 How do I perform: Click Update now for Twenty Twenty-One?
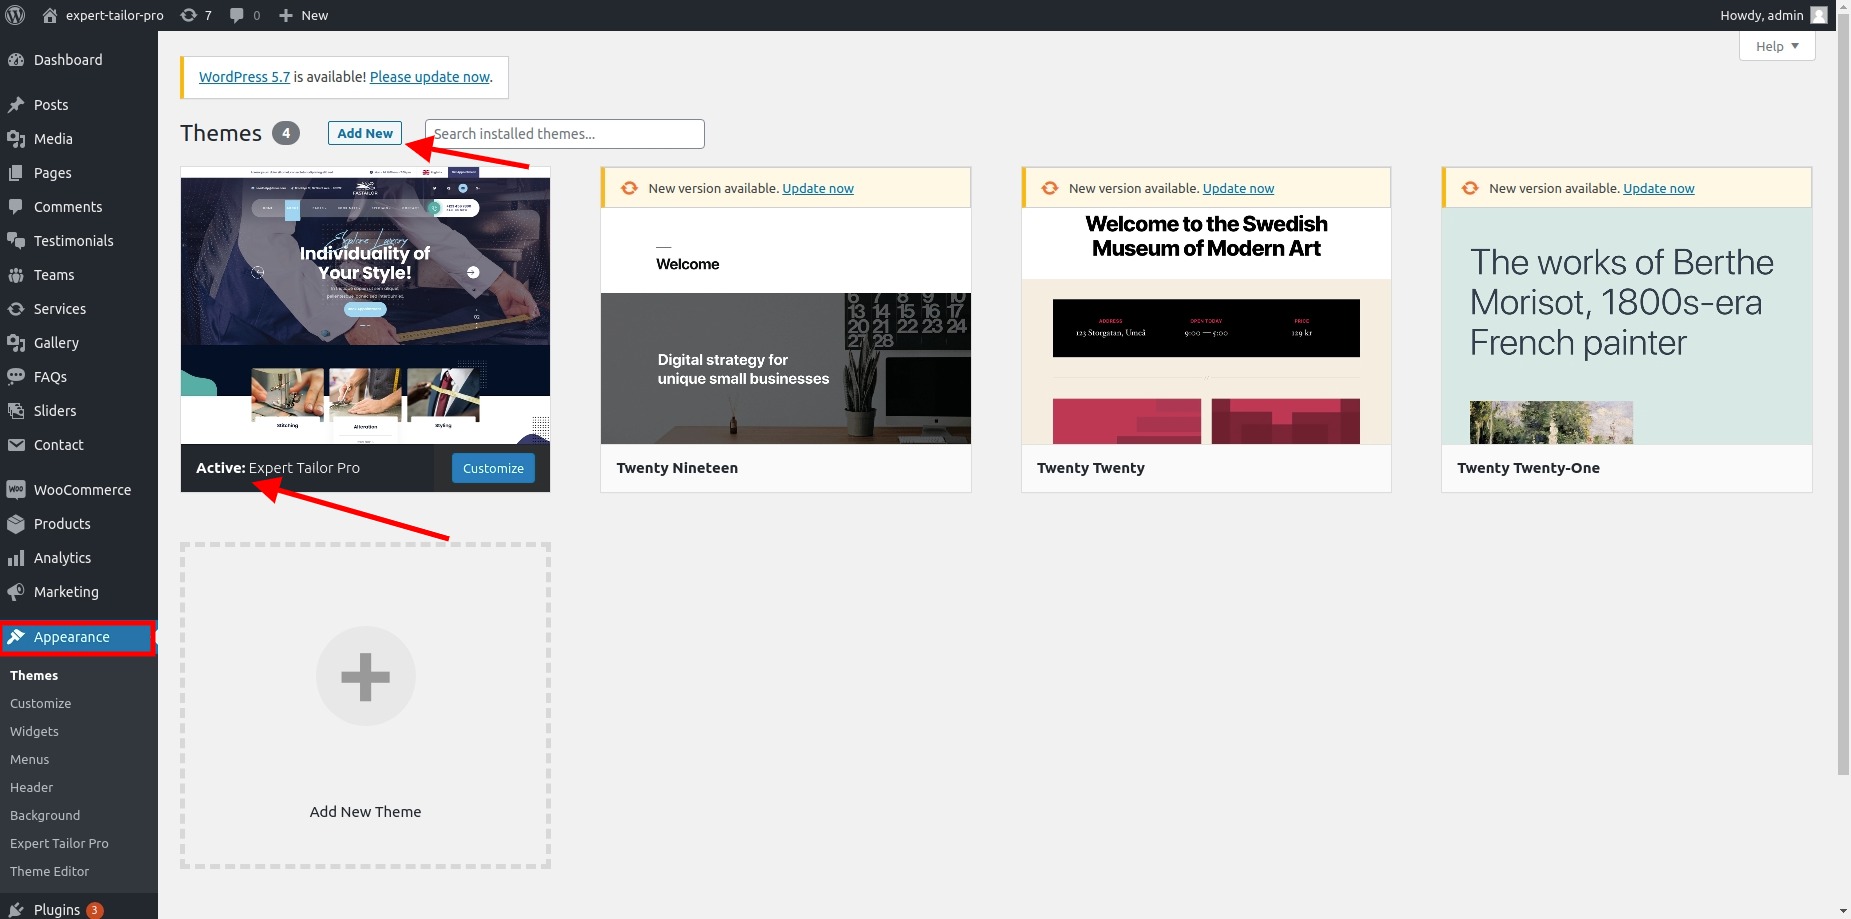pos(1659,188)
